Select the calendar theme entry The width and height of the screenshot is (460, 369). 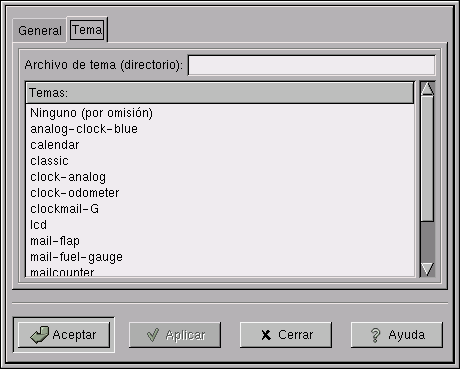[220, 145]
